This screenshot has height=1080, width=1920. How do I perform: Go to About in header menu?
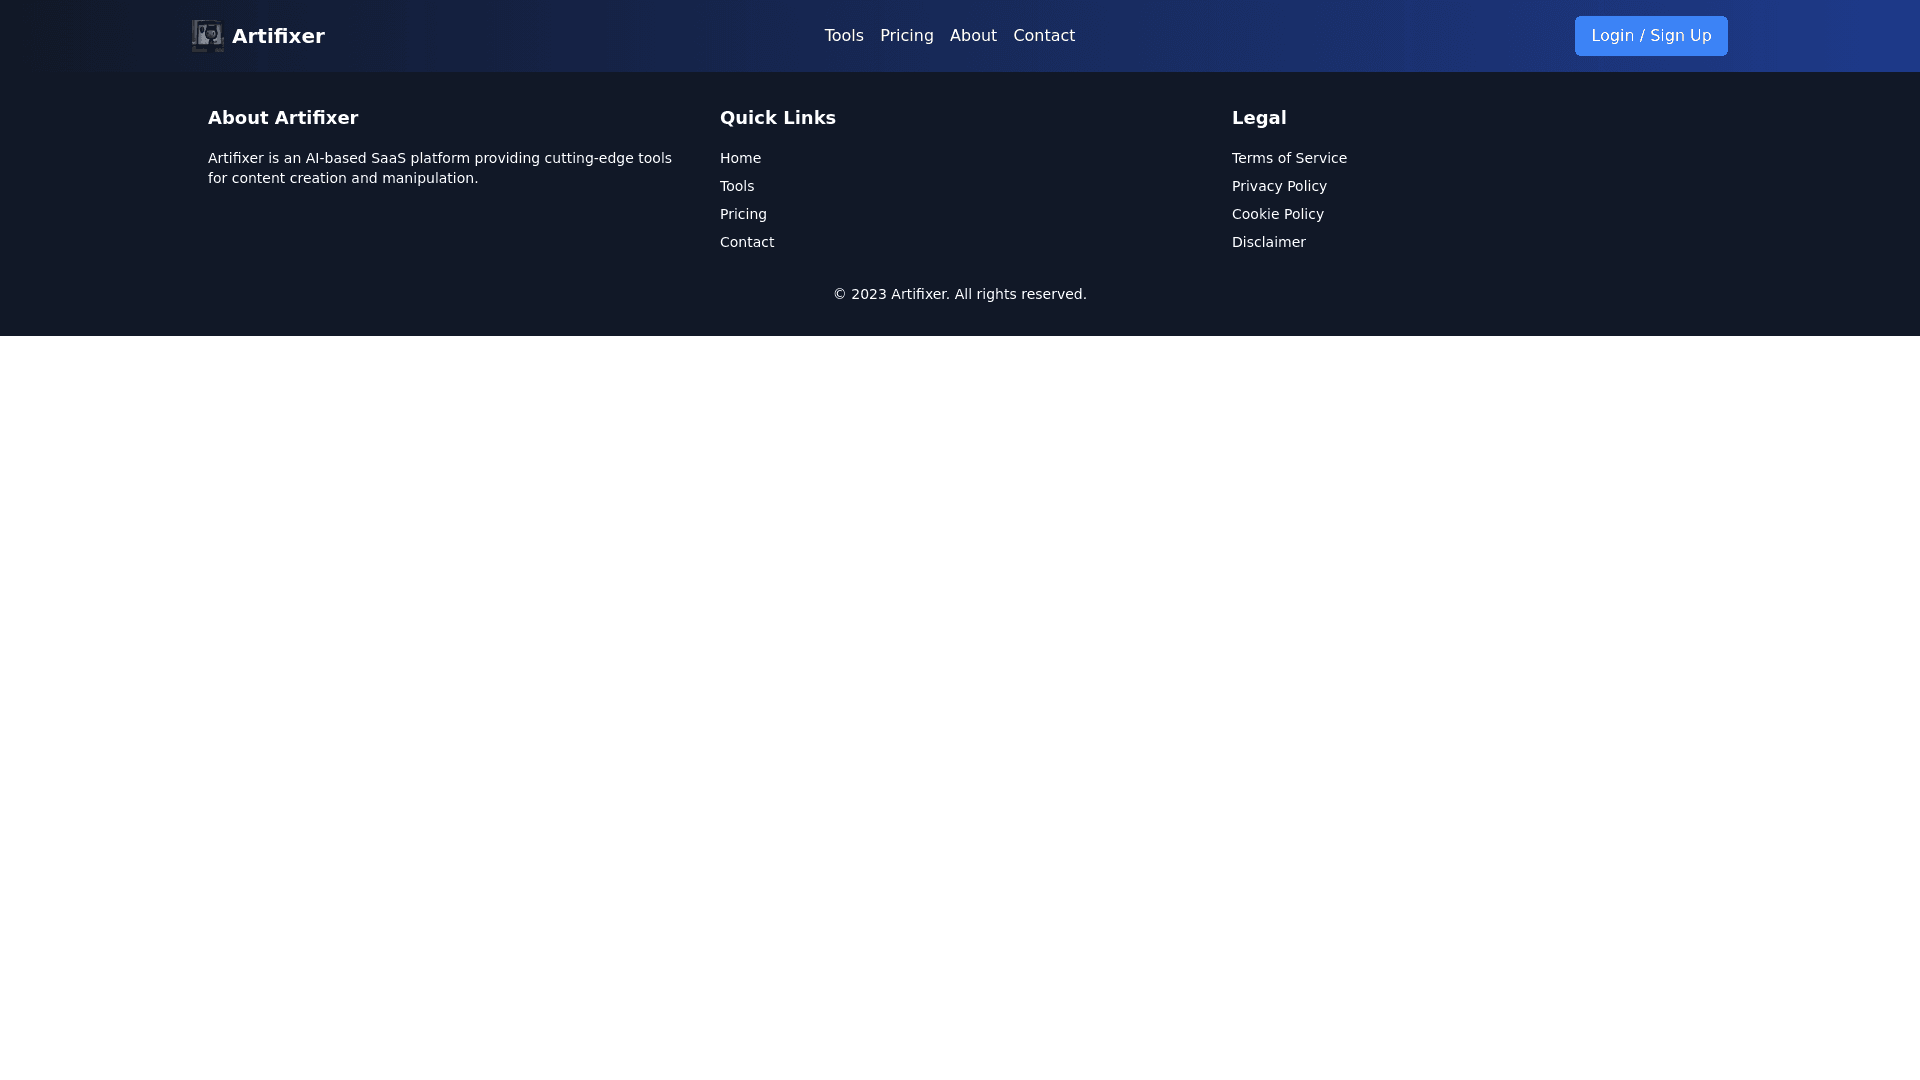(x=972, y=36)
